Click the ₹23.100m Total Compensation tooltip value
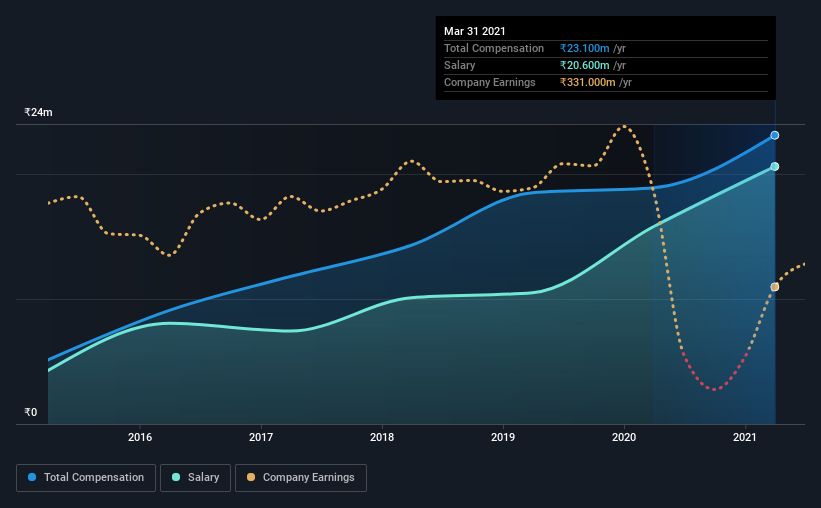821x508 pixels. pyautogui.click(x=584, y=48)
